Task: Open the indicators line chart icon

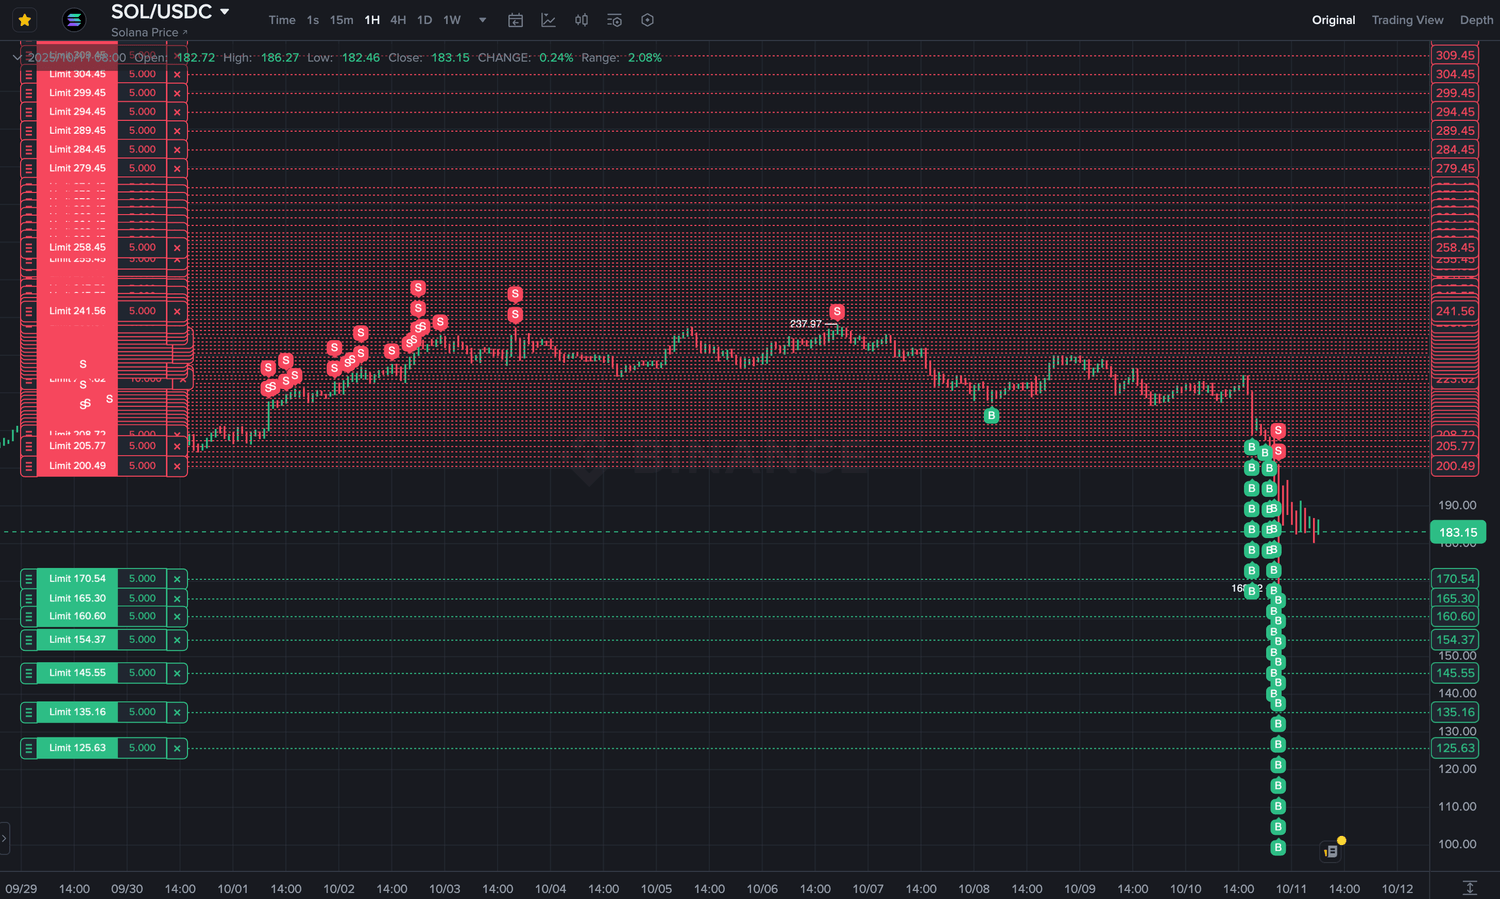Action: (549, 20)
